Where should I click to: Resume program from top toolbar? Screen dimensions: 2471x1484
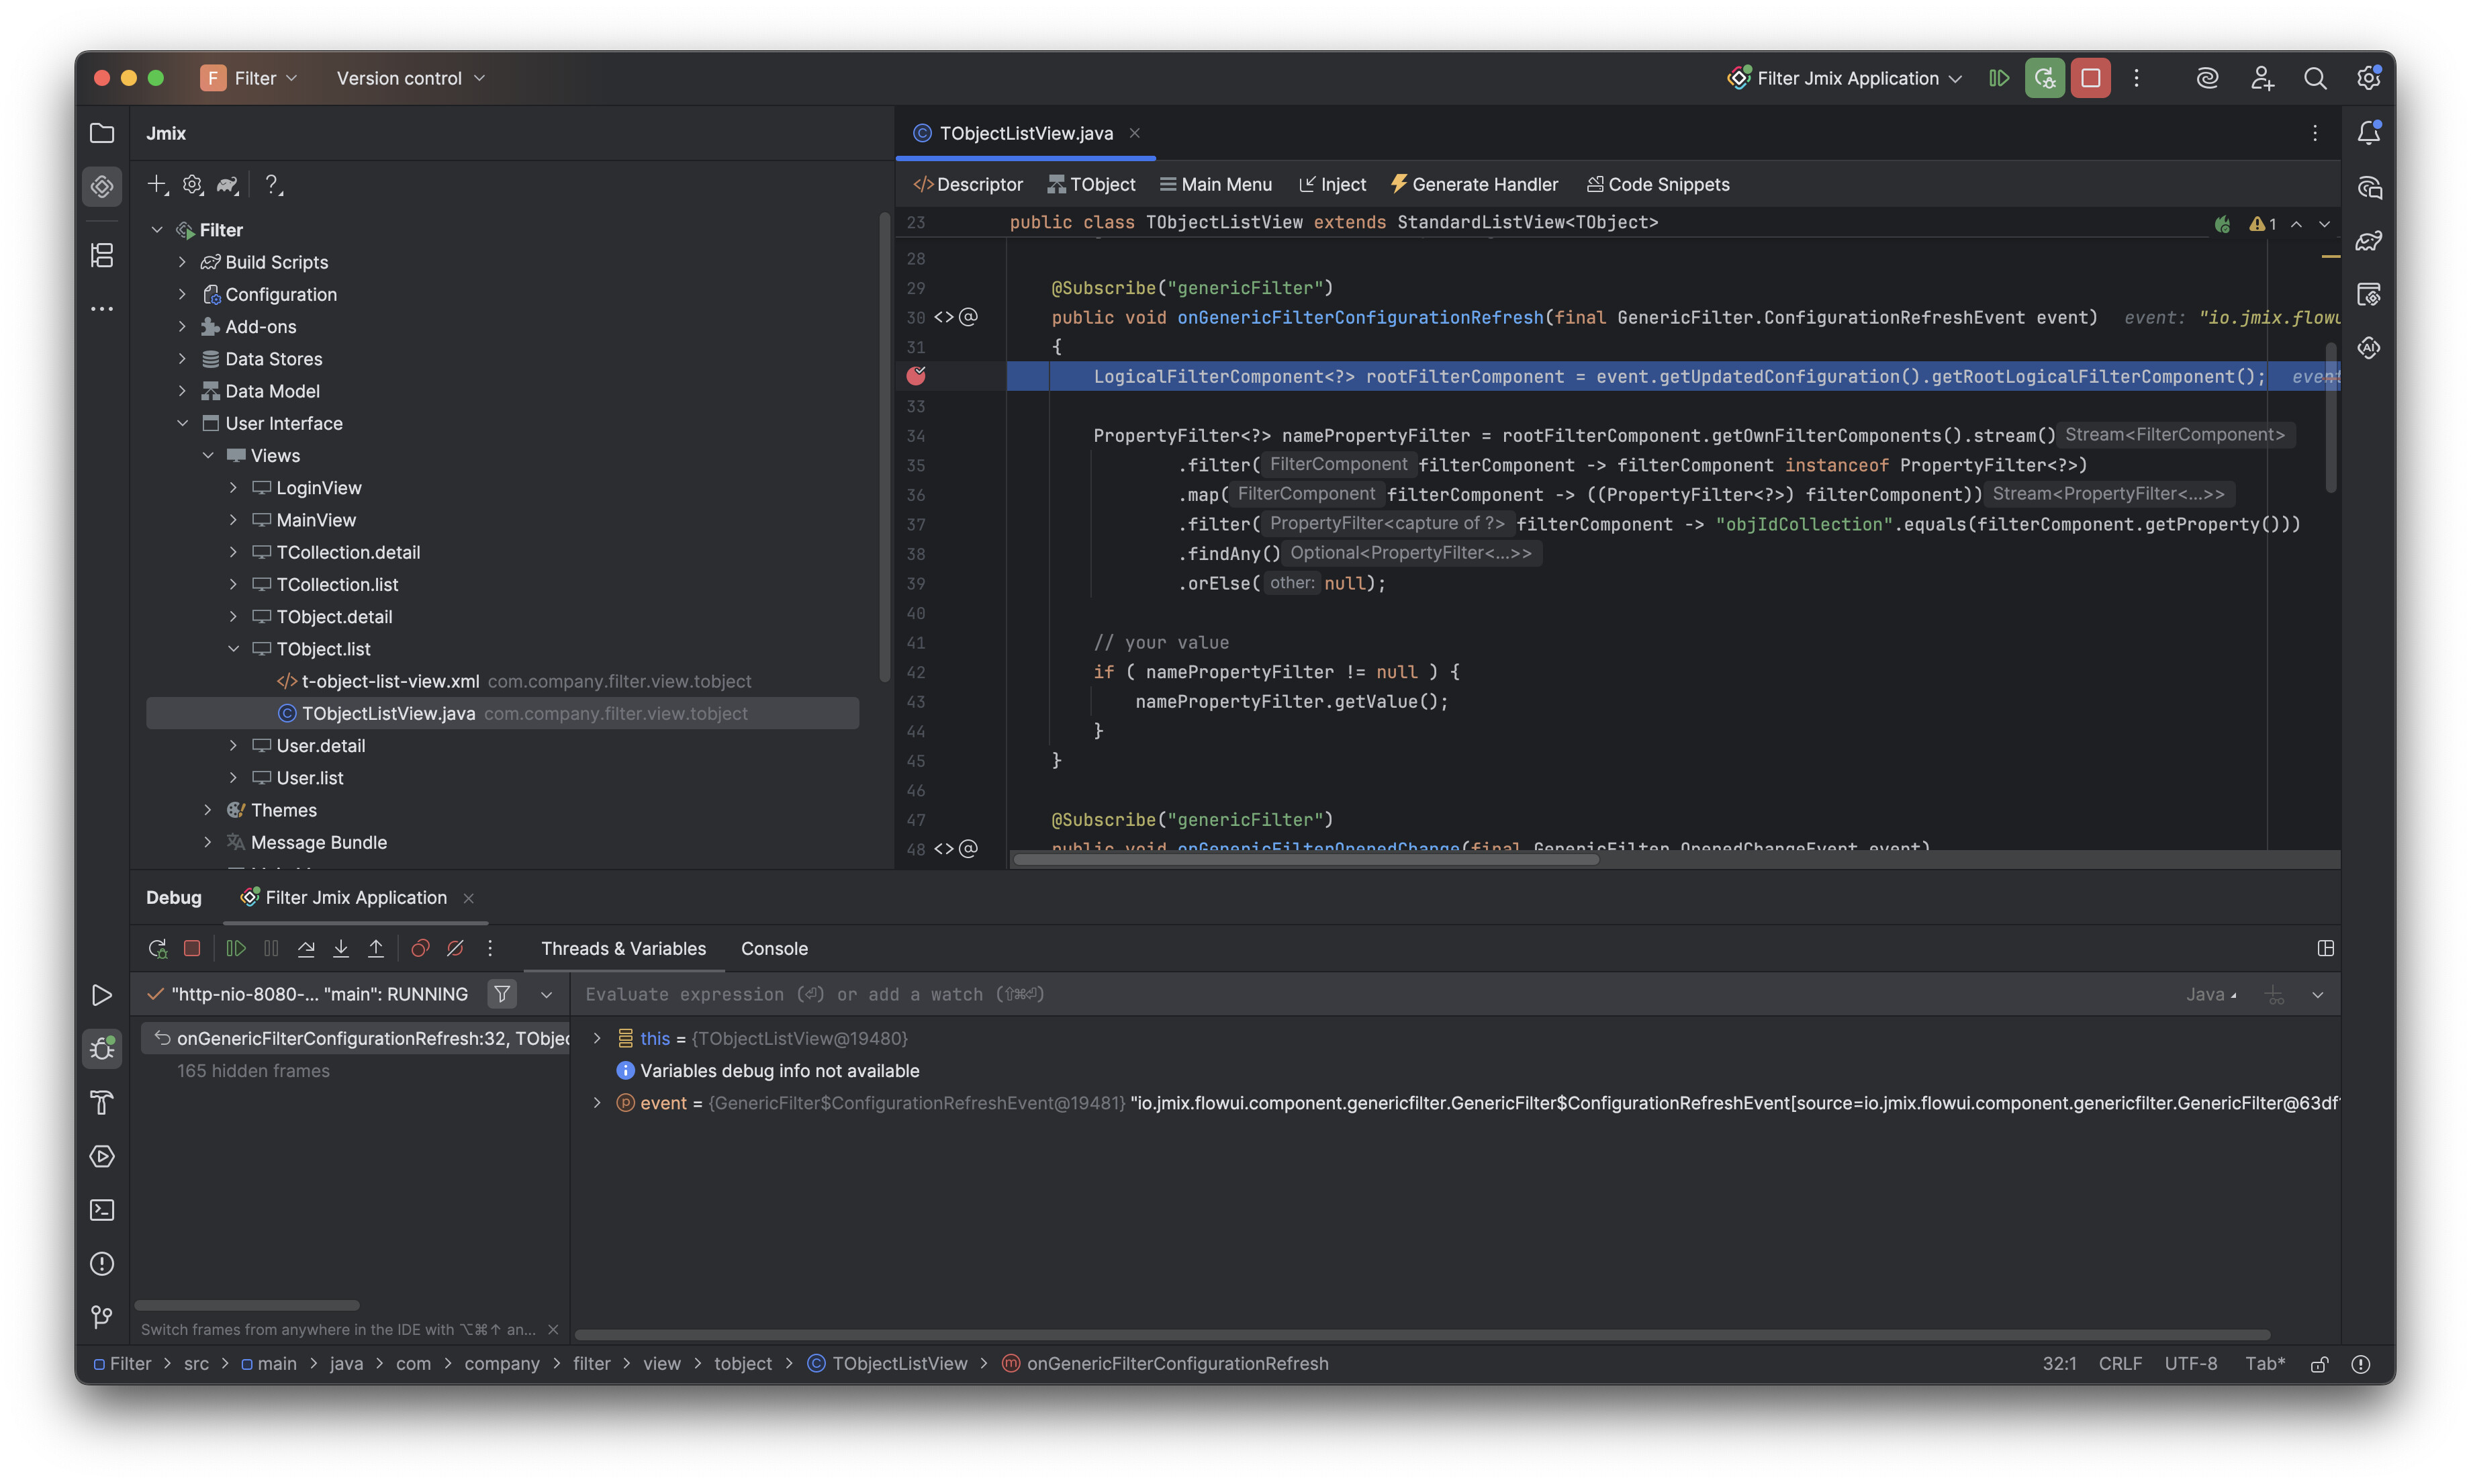1998,78
